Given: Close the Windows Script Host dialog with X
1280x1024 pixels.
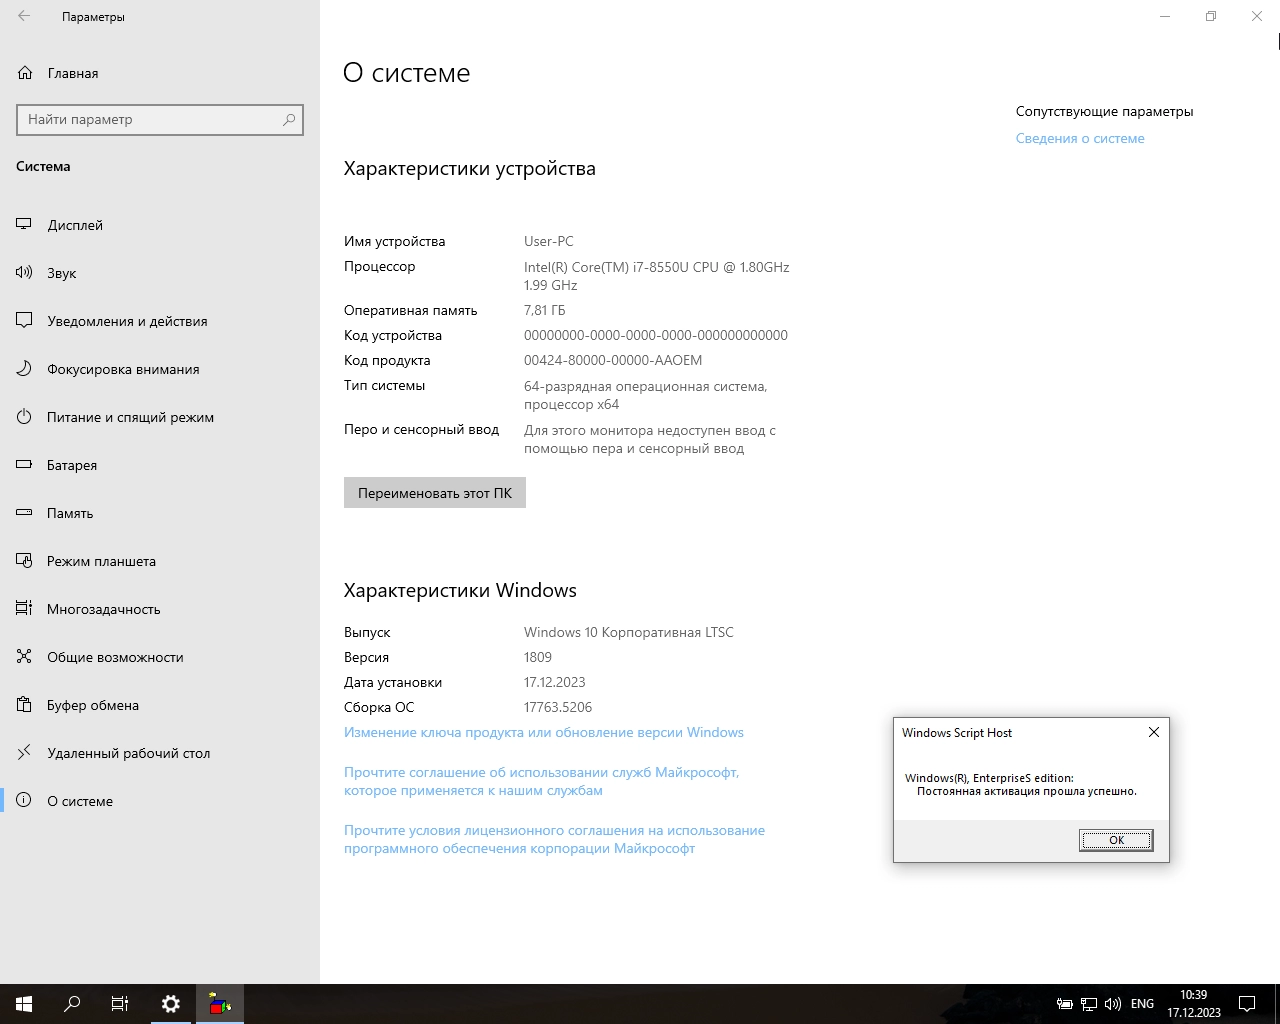Looking at the screenshot, I should pos(1154,732).
